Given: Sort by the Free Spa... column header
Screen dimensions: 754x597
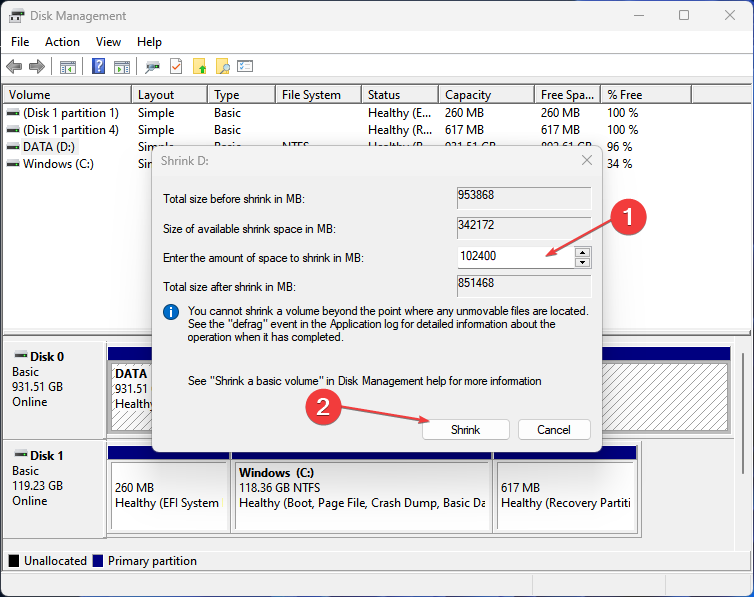Looking at the screenshot, I should pyautogui.click(x=568, y=95).
